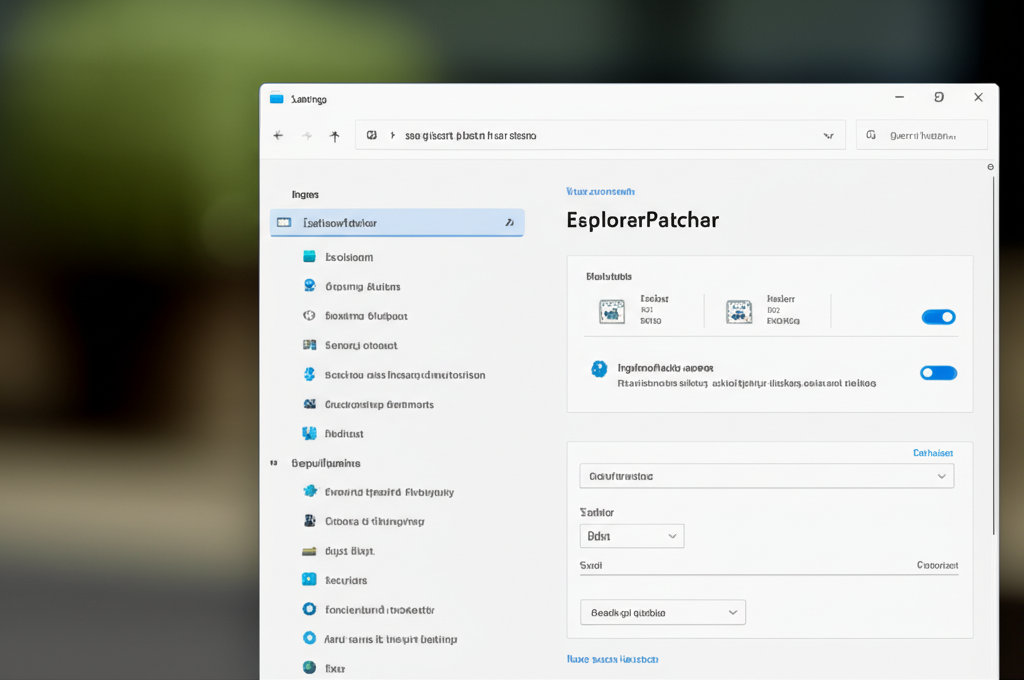Click the search magnifier icon

(x=871, y=135)
